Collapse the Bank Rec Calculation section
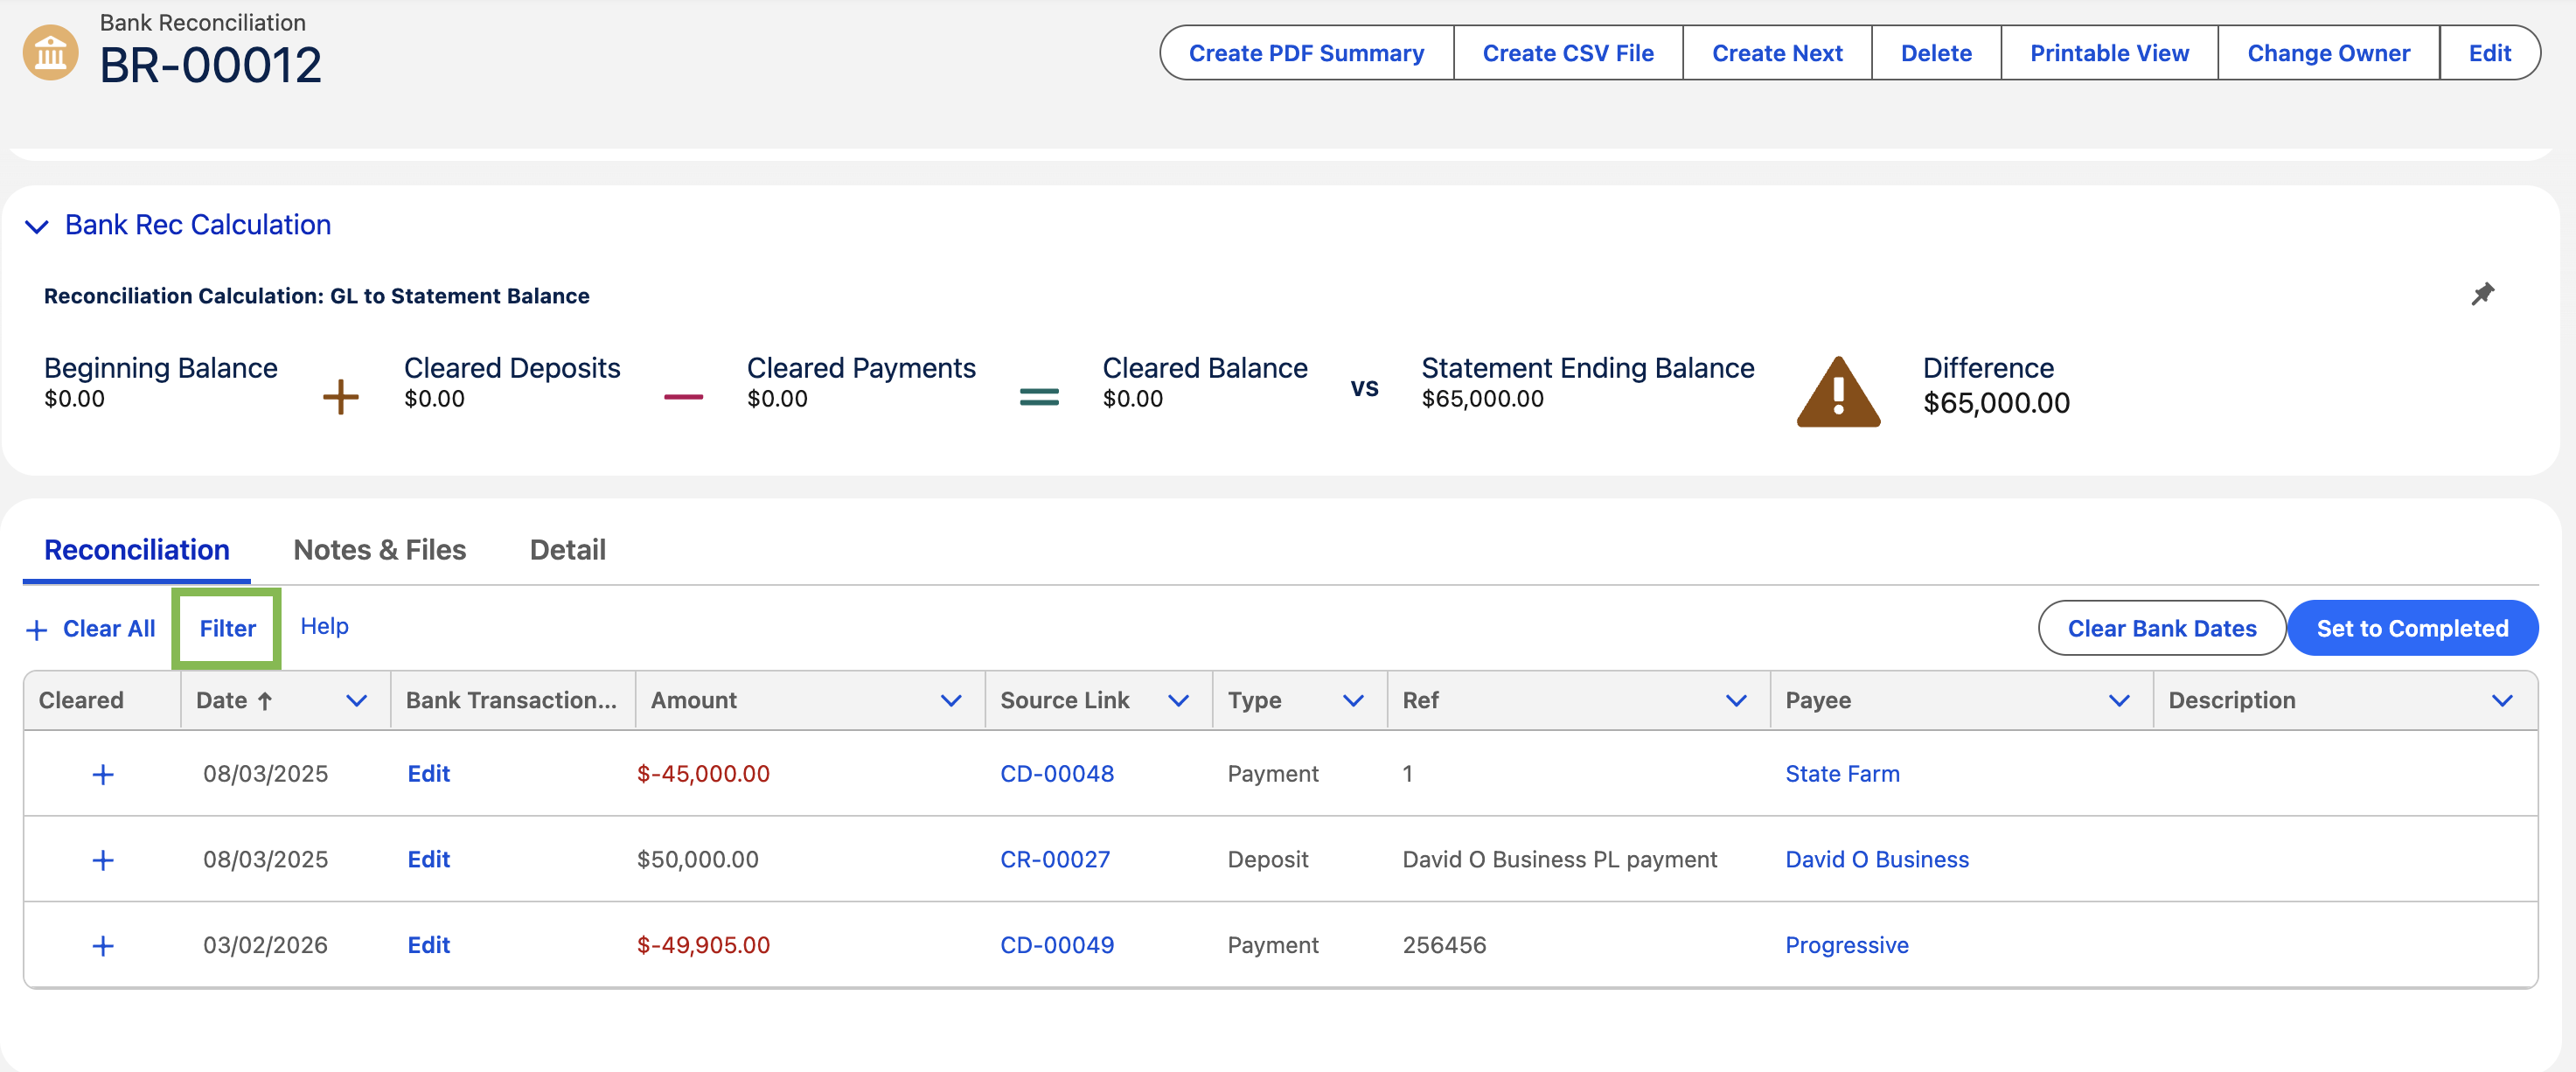Screen dimensions: 2576x1072 pyautogui.click(x=37, y=227)
